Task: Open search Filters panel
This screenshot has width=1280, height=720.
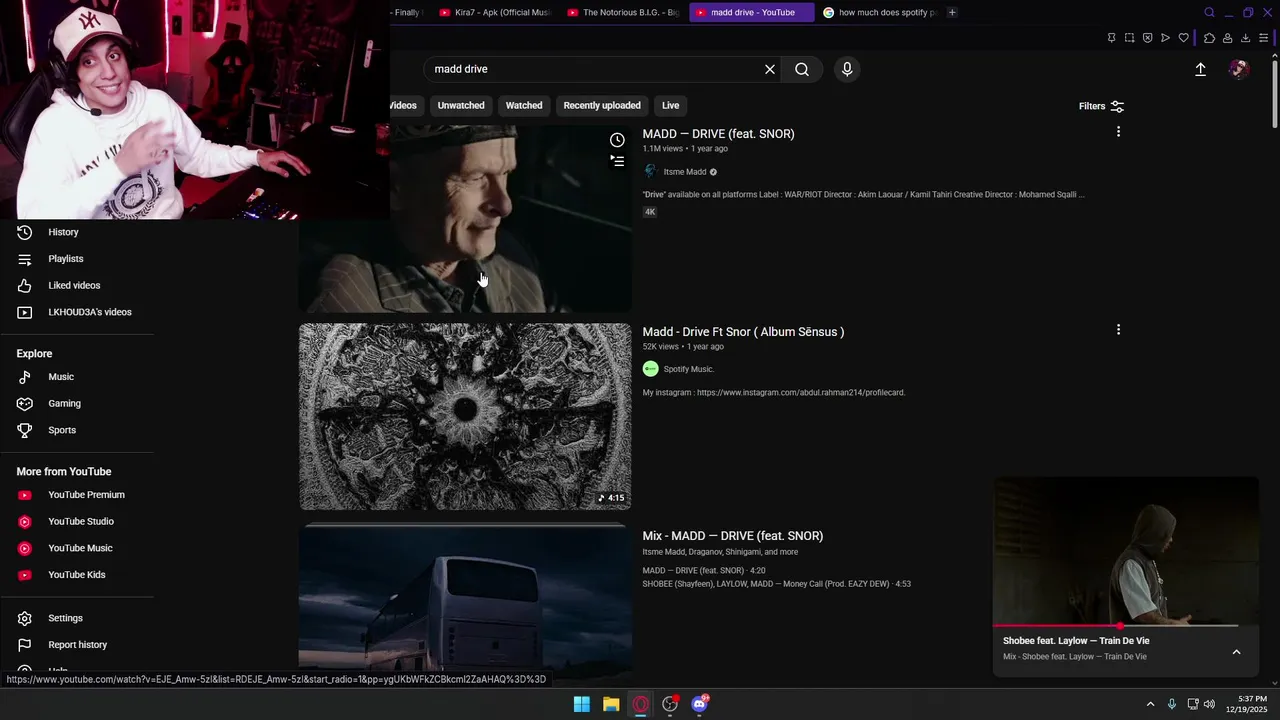Action: click(1101, 106)
